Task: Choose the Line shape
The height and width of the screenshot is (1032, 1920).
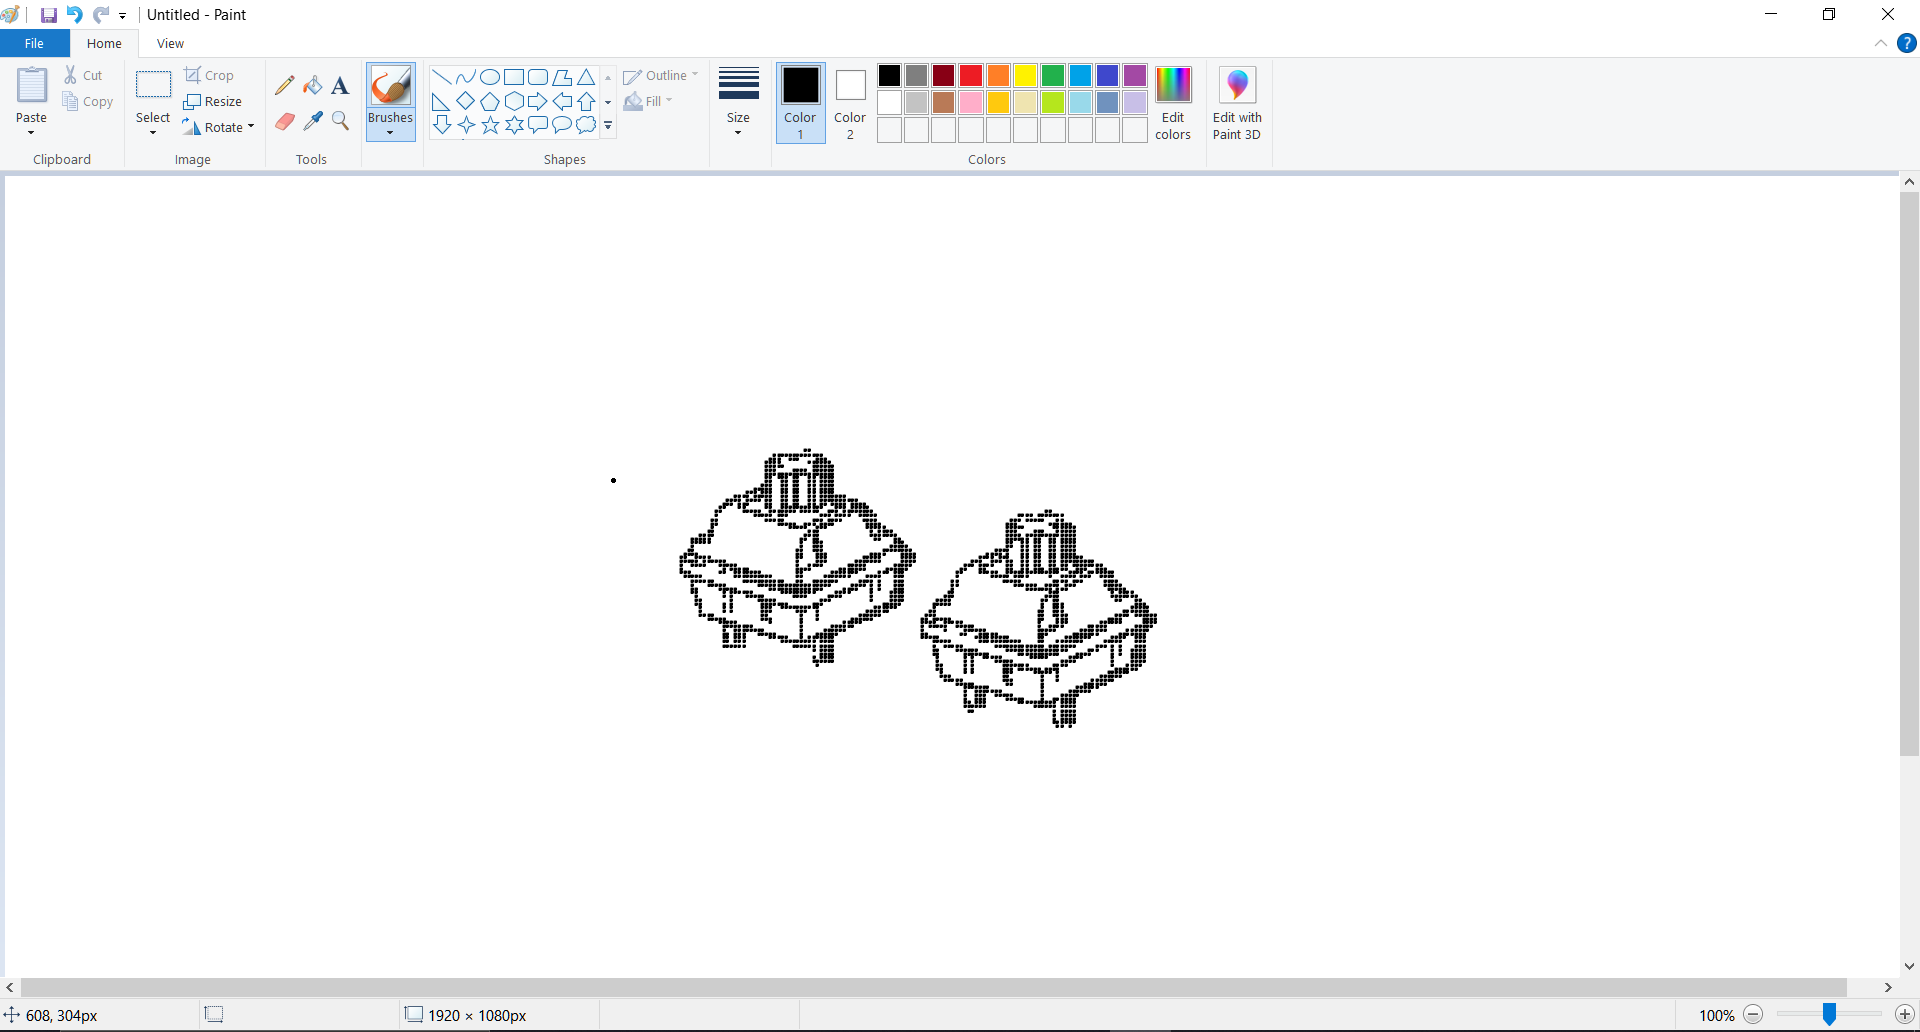Action: (x=441, y=77)
